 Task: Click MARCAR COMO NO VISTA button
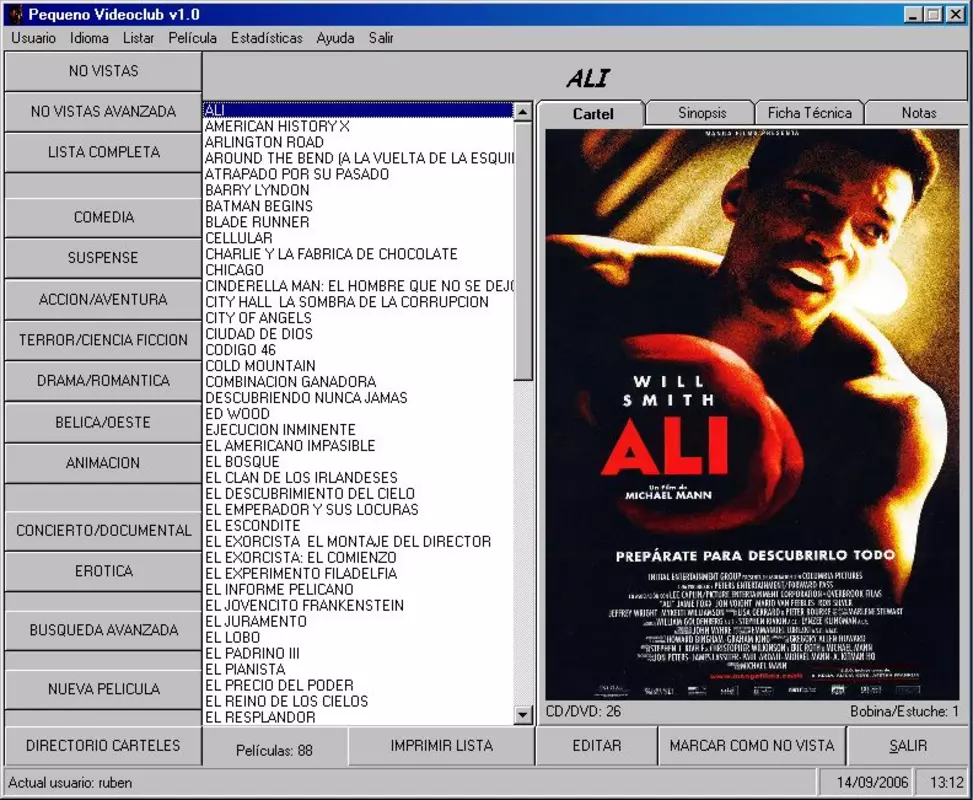click(751, 745)
